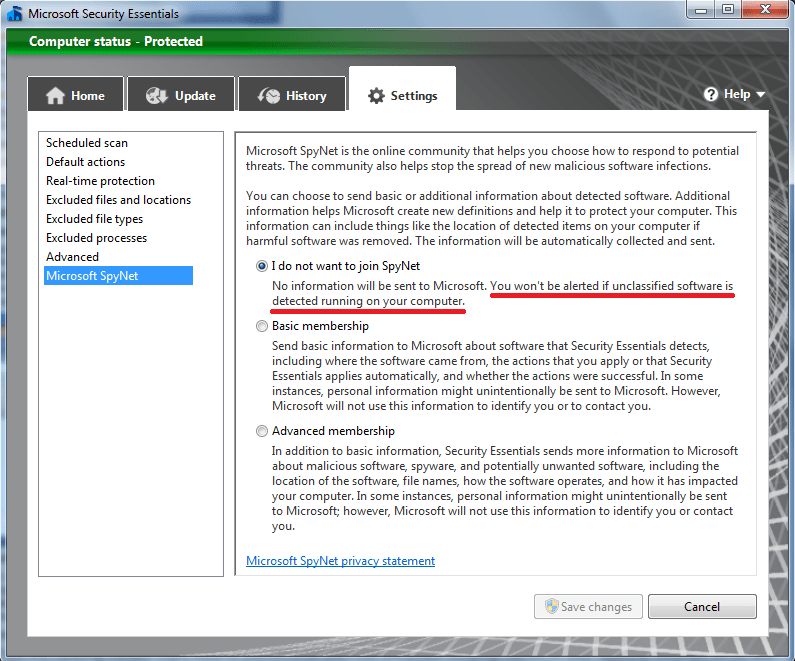795x661 pixels.
Task: Switch to the Update tab
Action: [181, 94]
